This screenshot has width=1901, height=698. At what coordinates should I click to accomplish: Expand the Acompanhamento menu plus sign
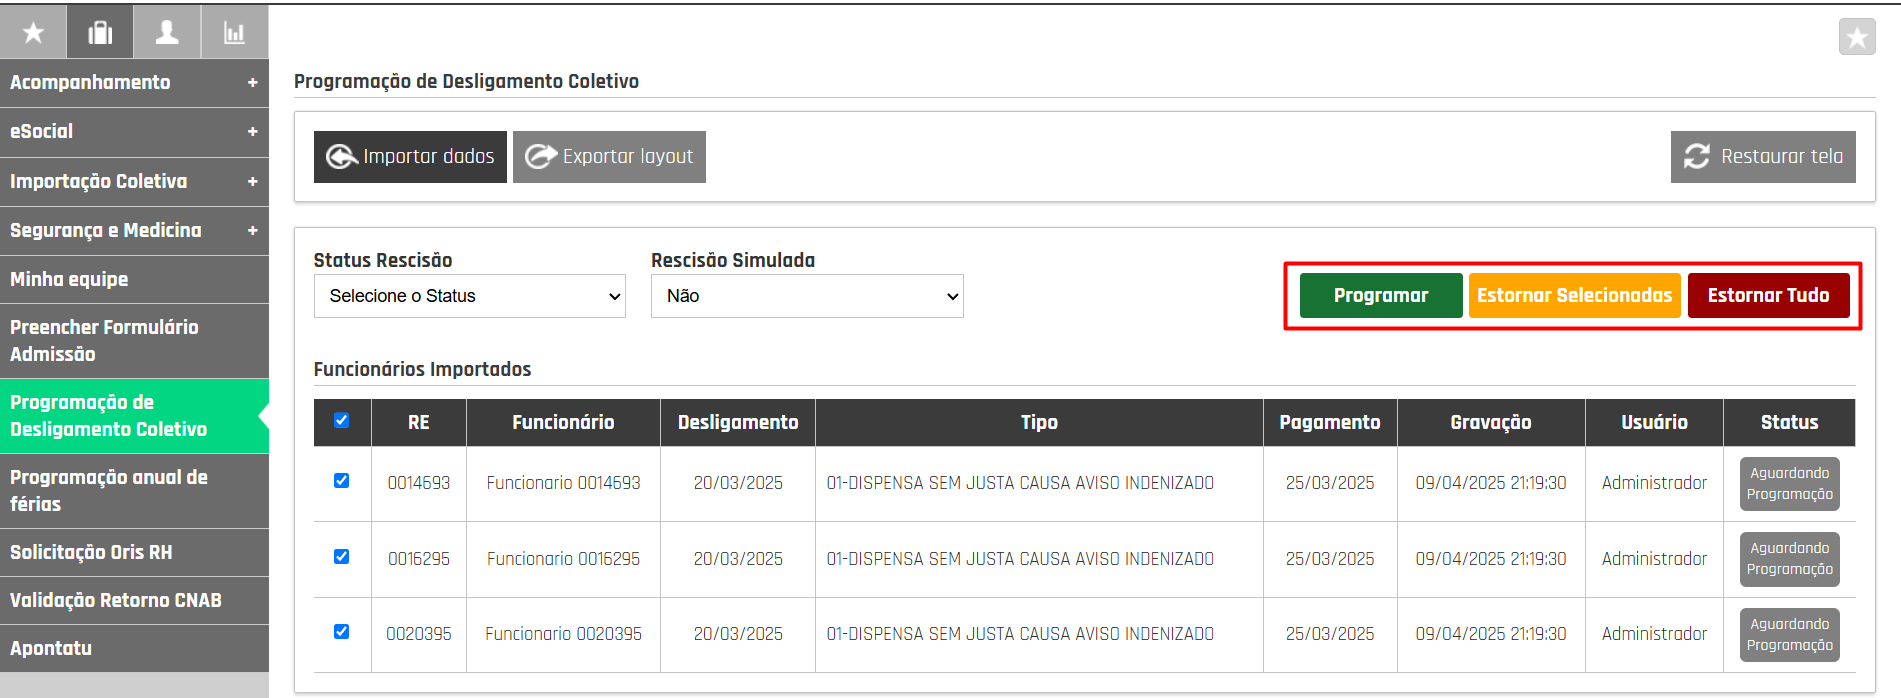tap(252, 83)
